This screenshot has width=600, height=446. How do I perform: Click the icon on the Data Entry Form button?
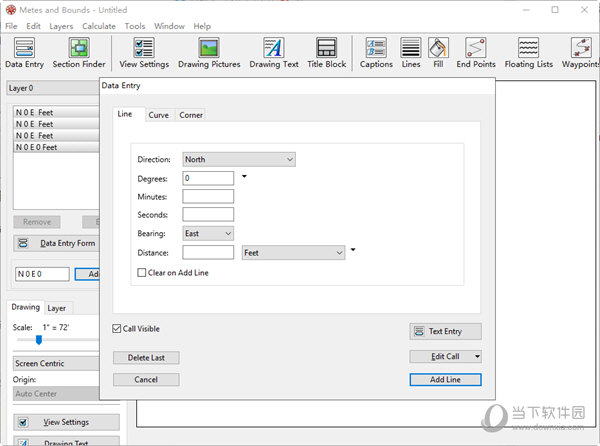pyautogui.click(x=23, y=243)
